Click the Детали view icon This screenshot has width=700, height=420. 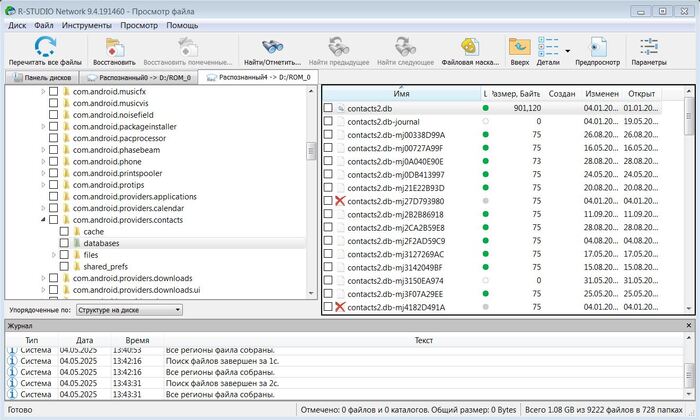pos(548,46)
